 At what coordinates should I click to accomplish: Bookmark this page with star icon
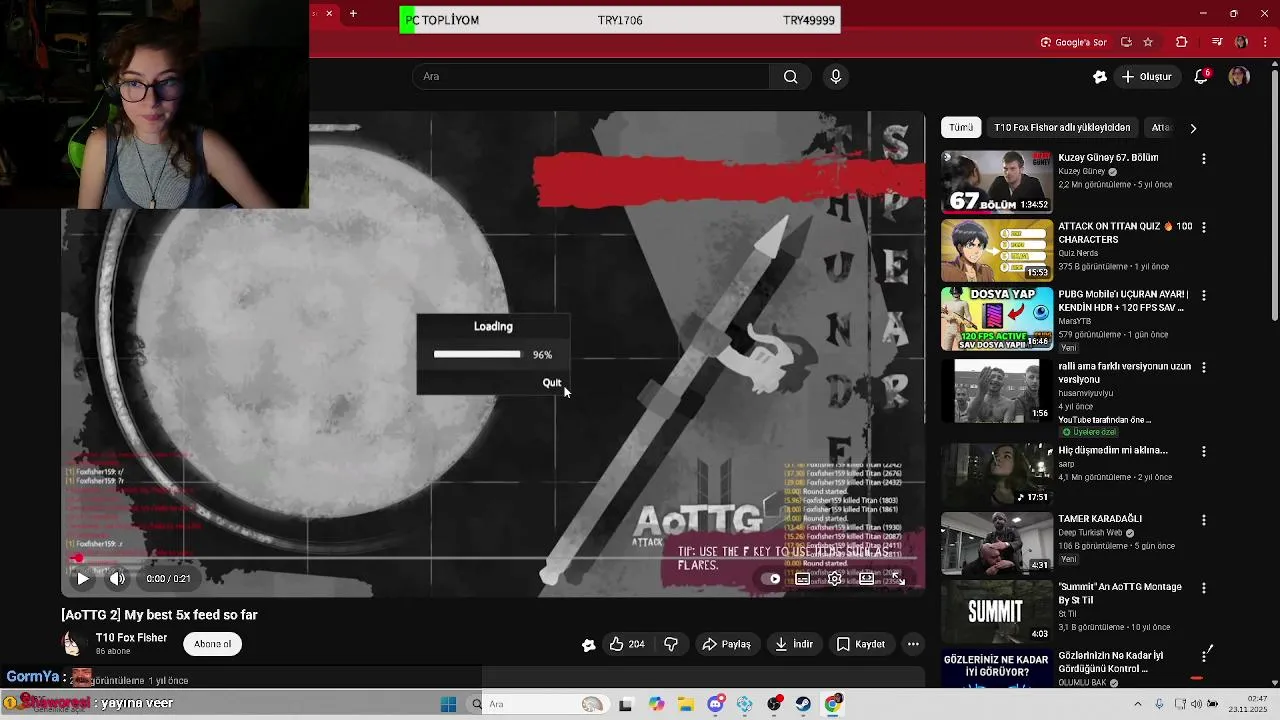[1148, 42]
